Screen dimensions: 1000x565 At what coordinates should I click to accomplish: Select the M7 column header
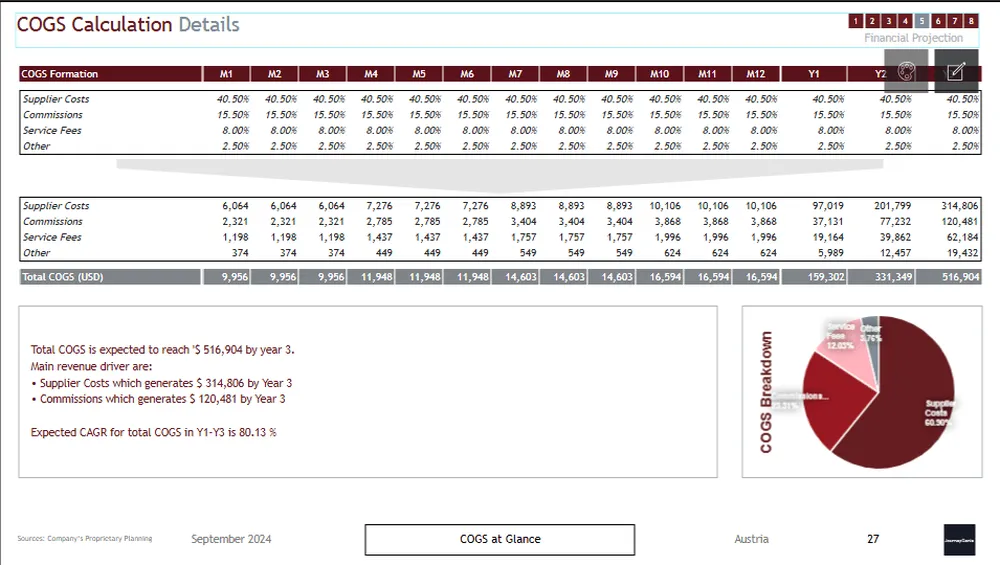[515, 73]
